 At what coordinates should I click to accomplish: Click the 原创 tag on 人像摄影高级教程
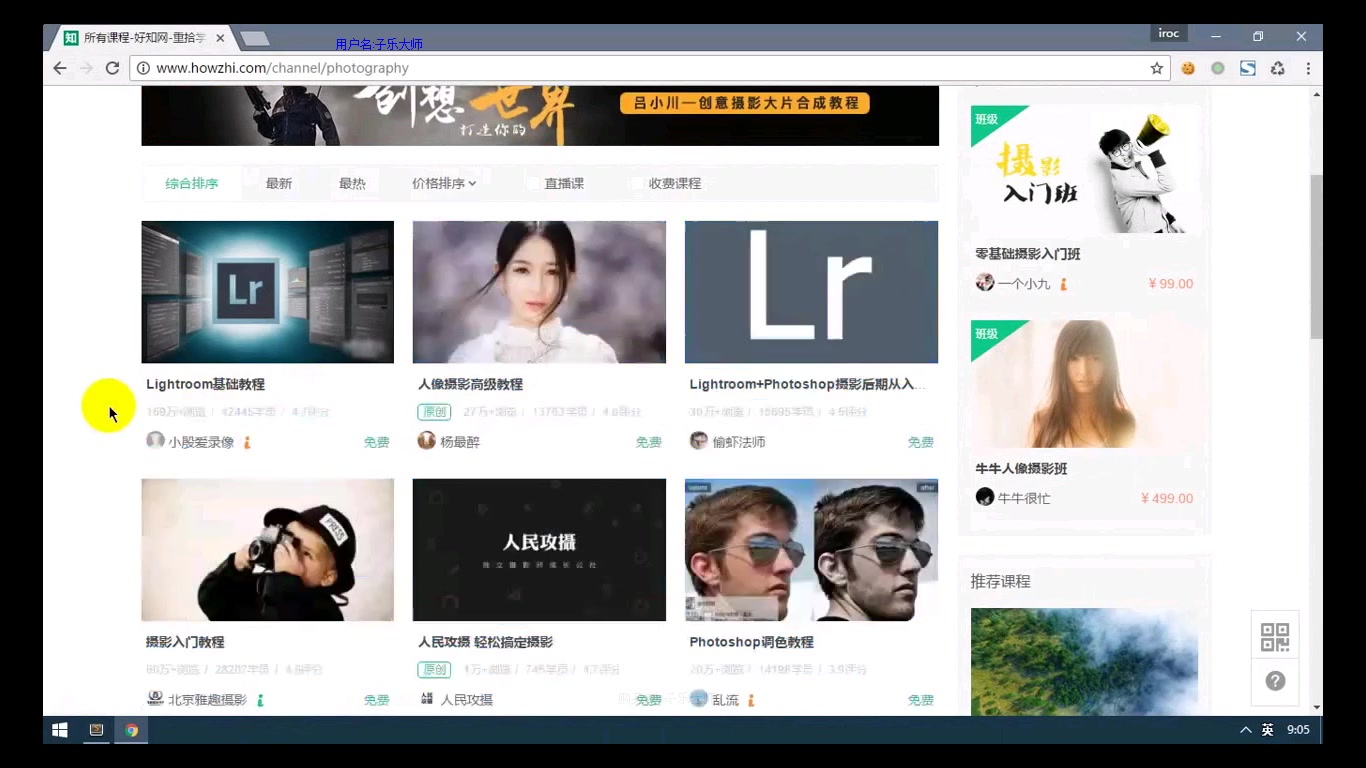pos(434,411)
